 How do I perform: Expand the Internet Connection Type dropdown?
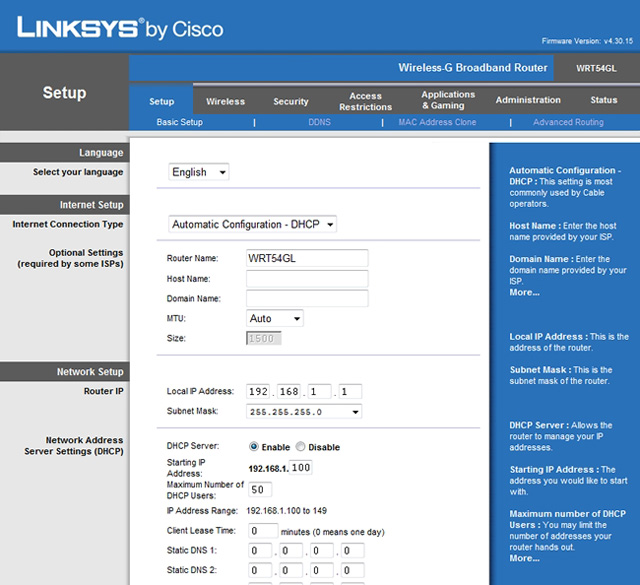pyautogui.click(x=252, y=225)
